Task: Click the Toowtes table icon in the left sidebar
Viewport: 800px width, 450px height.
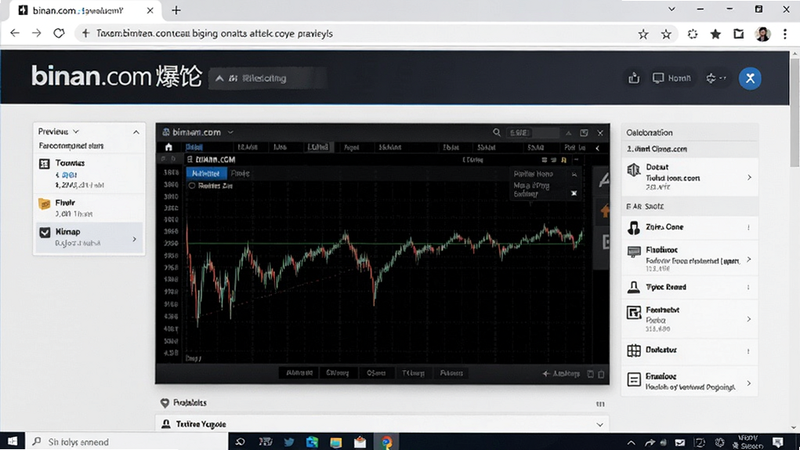Action: 44,164
